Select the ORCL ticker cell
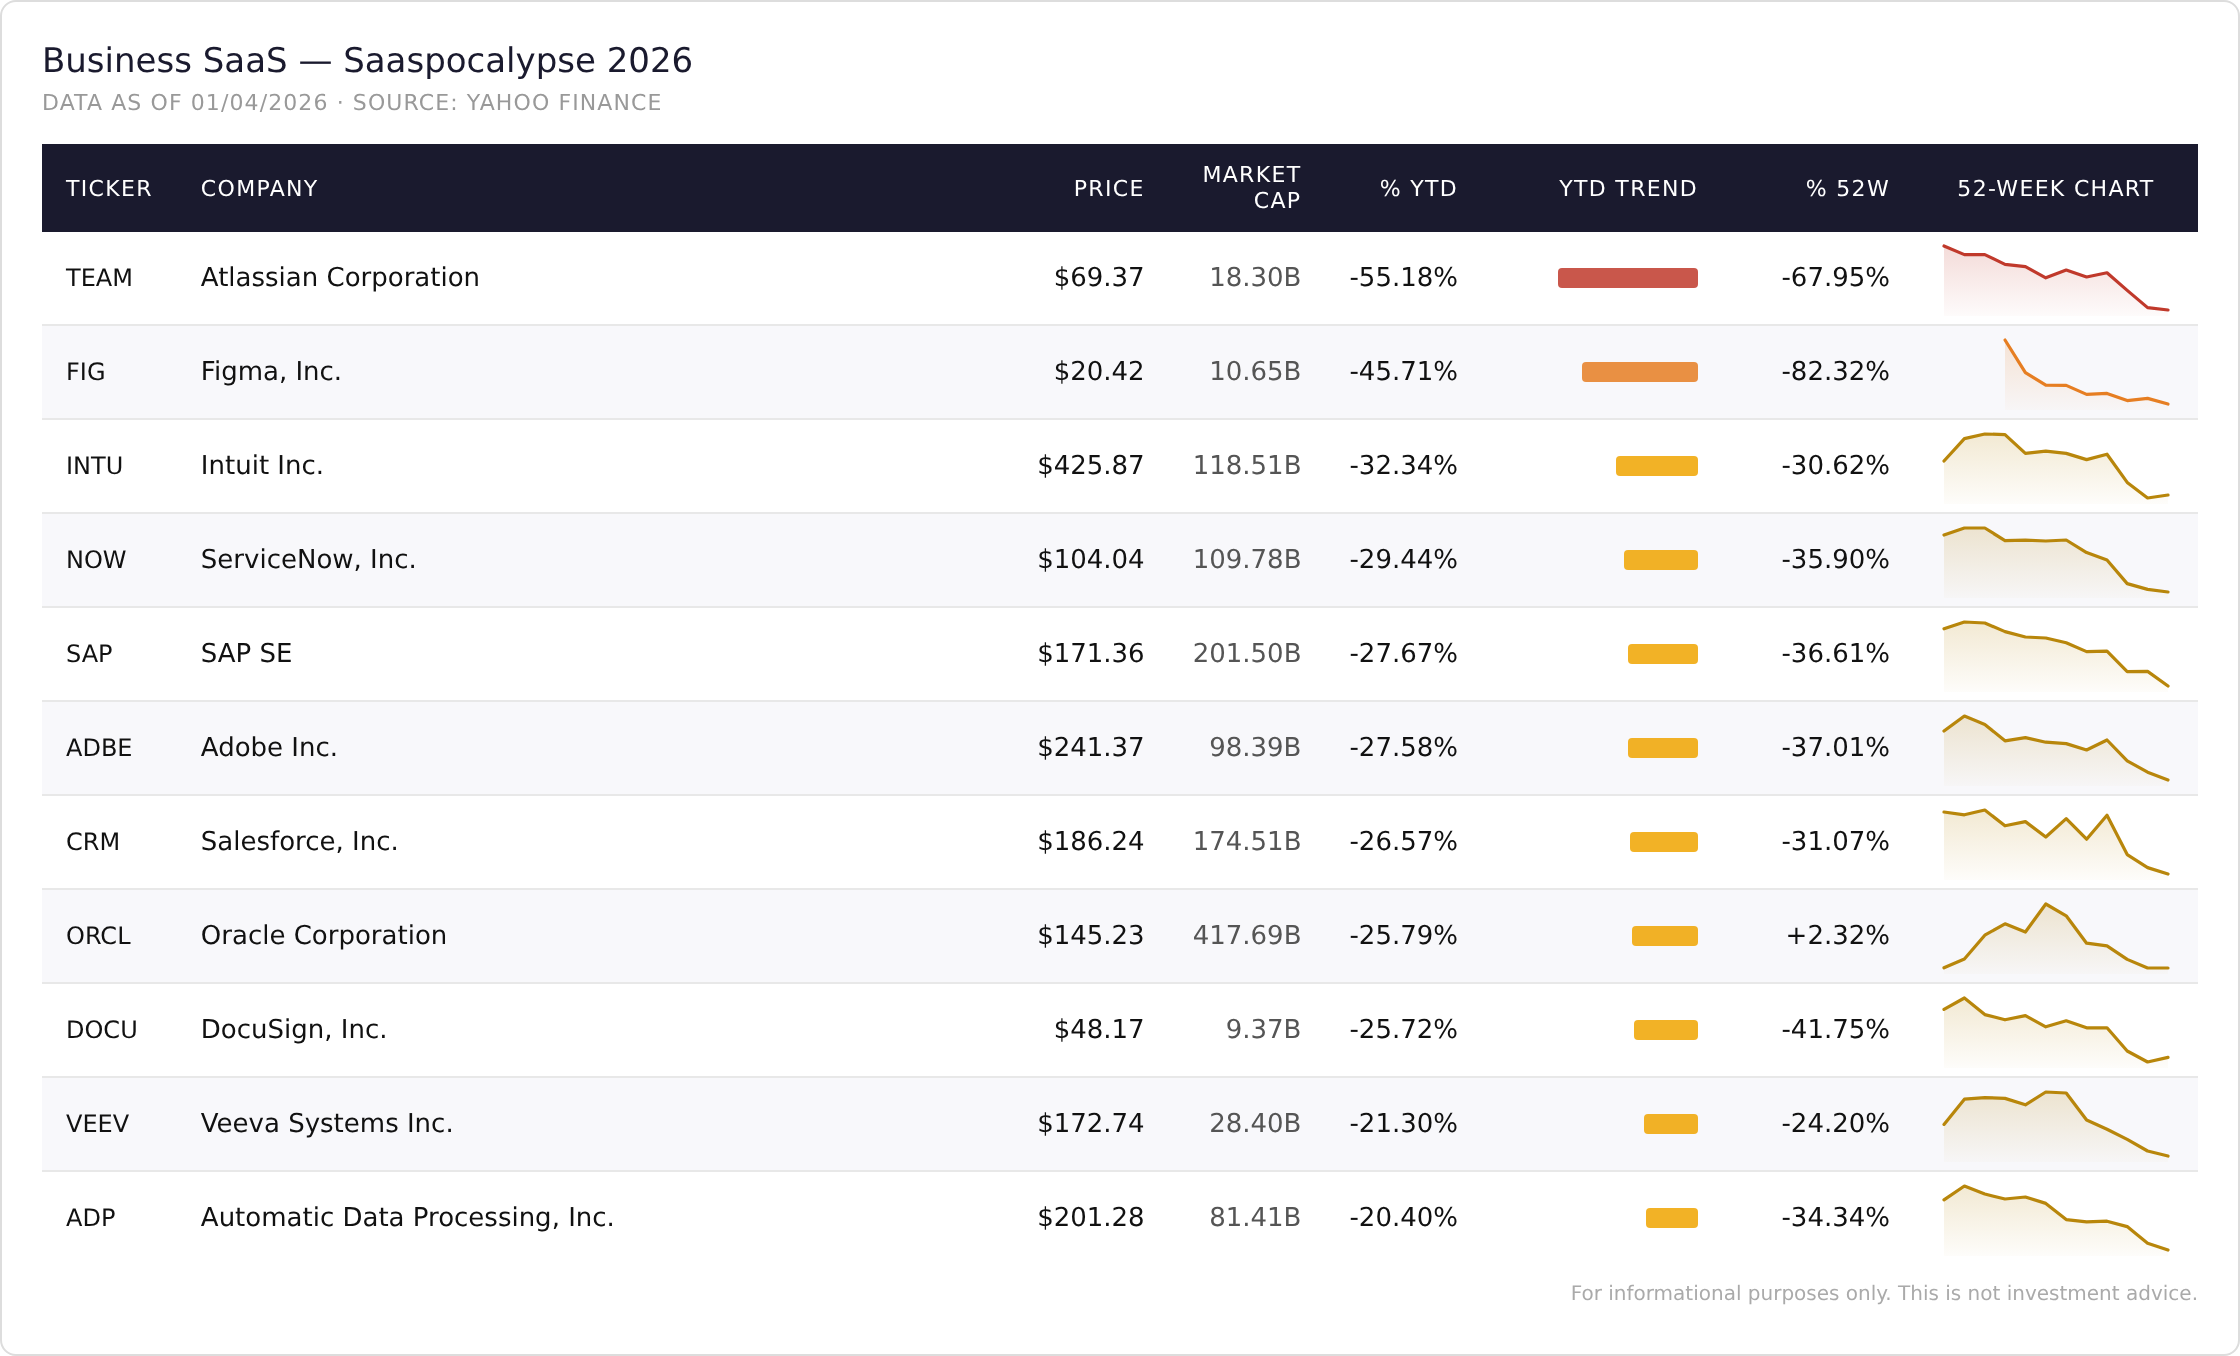Image resolution: width=2240 pixels, height=1356 pixels. tap(98, 935)
